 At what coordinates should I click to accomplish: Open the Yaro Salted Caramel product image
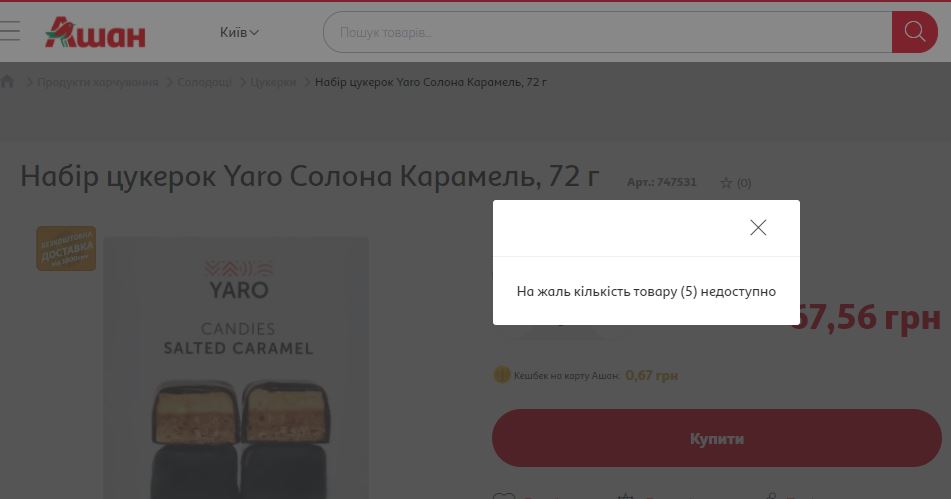(x=236, y=368)
